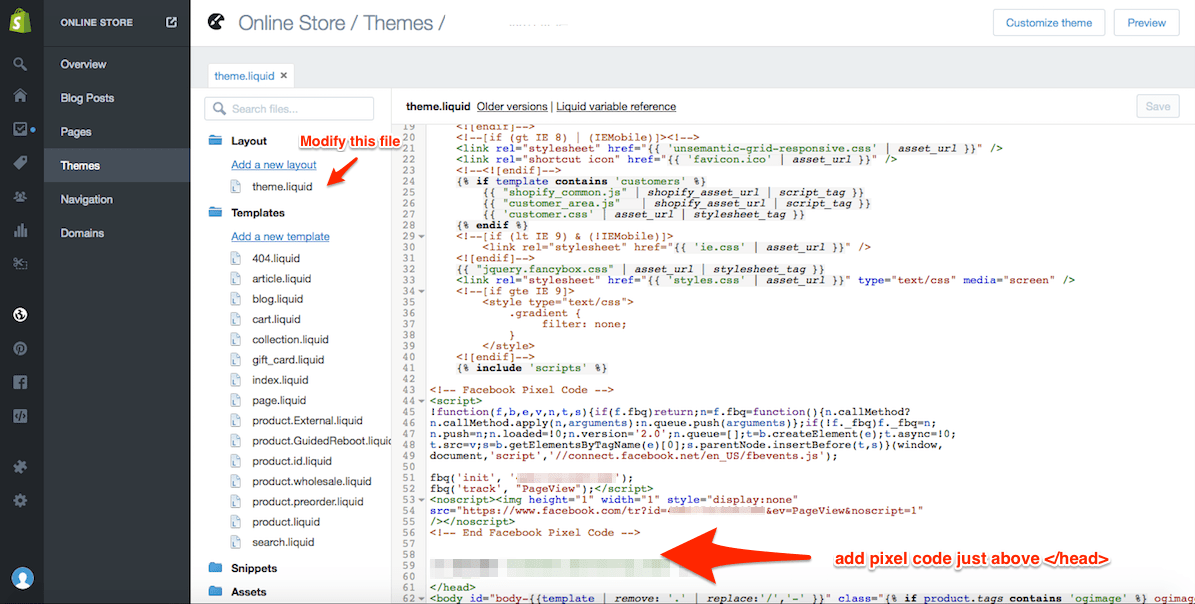Open article.liquid template file
Screen dimensions: 1195x604
(281, 279)
